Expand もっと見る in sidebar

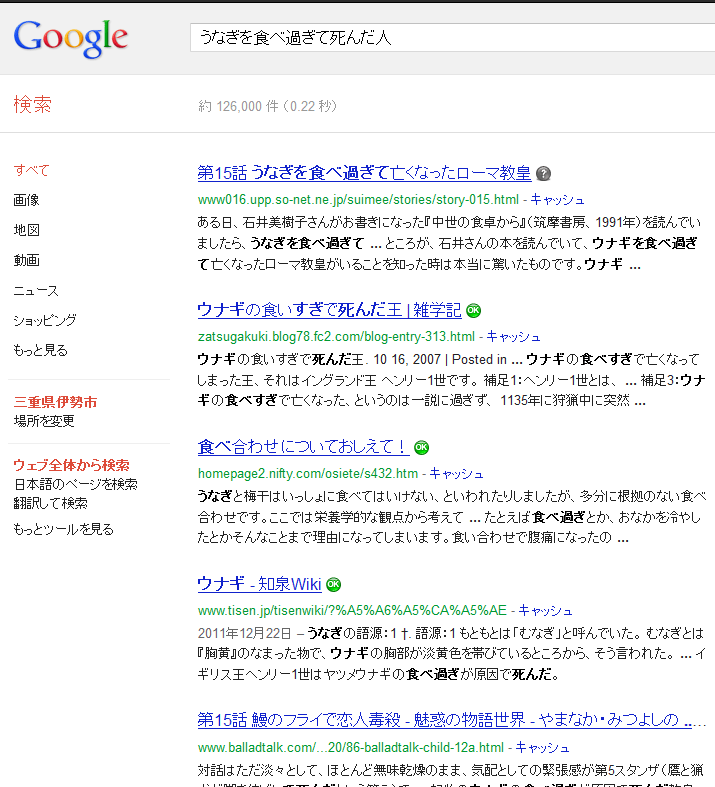click(x=41, y=350)
